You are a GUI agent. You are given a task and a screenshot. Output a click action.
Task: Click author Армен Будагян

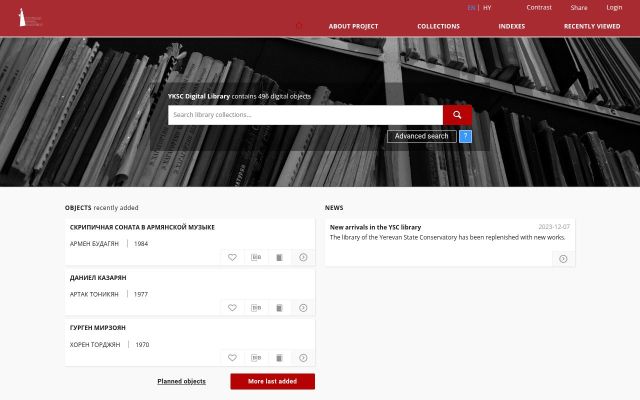pyautogui.click(x=94, y=244)
